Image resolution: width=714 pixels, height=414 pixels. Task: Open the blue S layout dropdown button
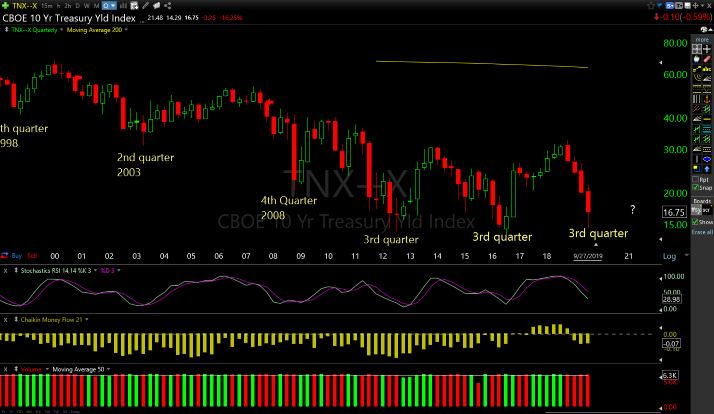coord(670,5)
